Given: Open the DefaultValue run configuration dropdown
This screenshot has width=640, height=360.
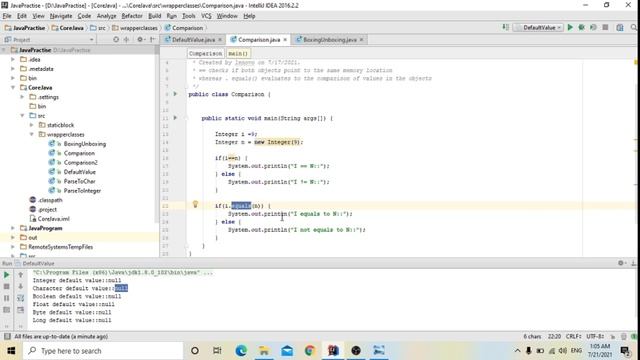Looking at the screenshot, I should click(x=538, y=27).
